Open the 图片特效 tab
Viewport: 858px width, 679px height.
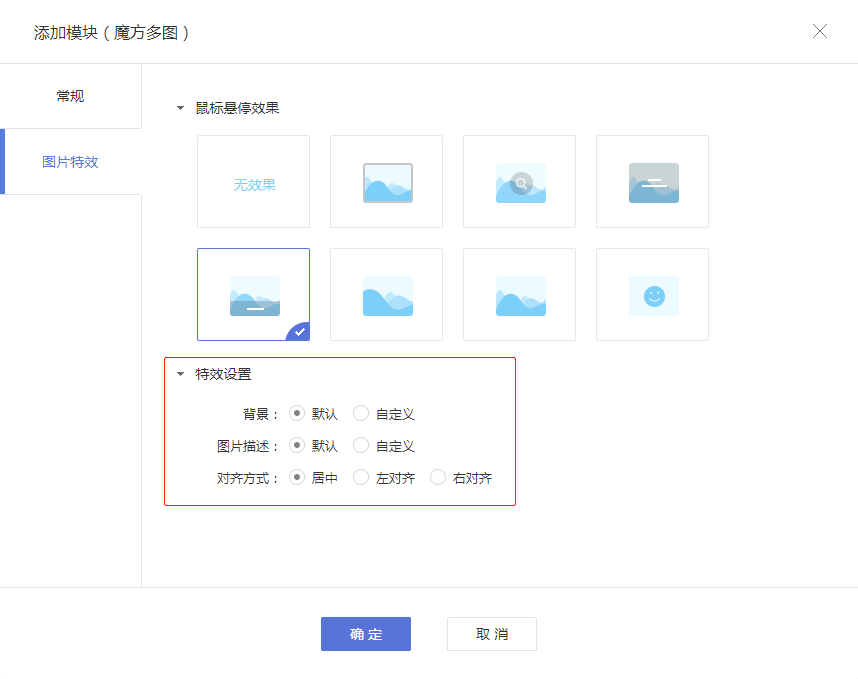[x=71, y=162]
